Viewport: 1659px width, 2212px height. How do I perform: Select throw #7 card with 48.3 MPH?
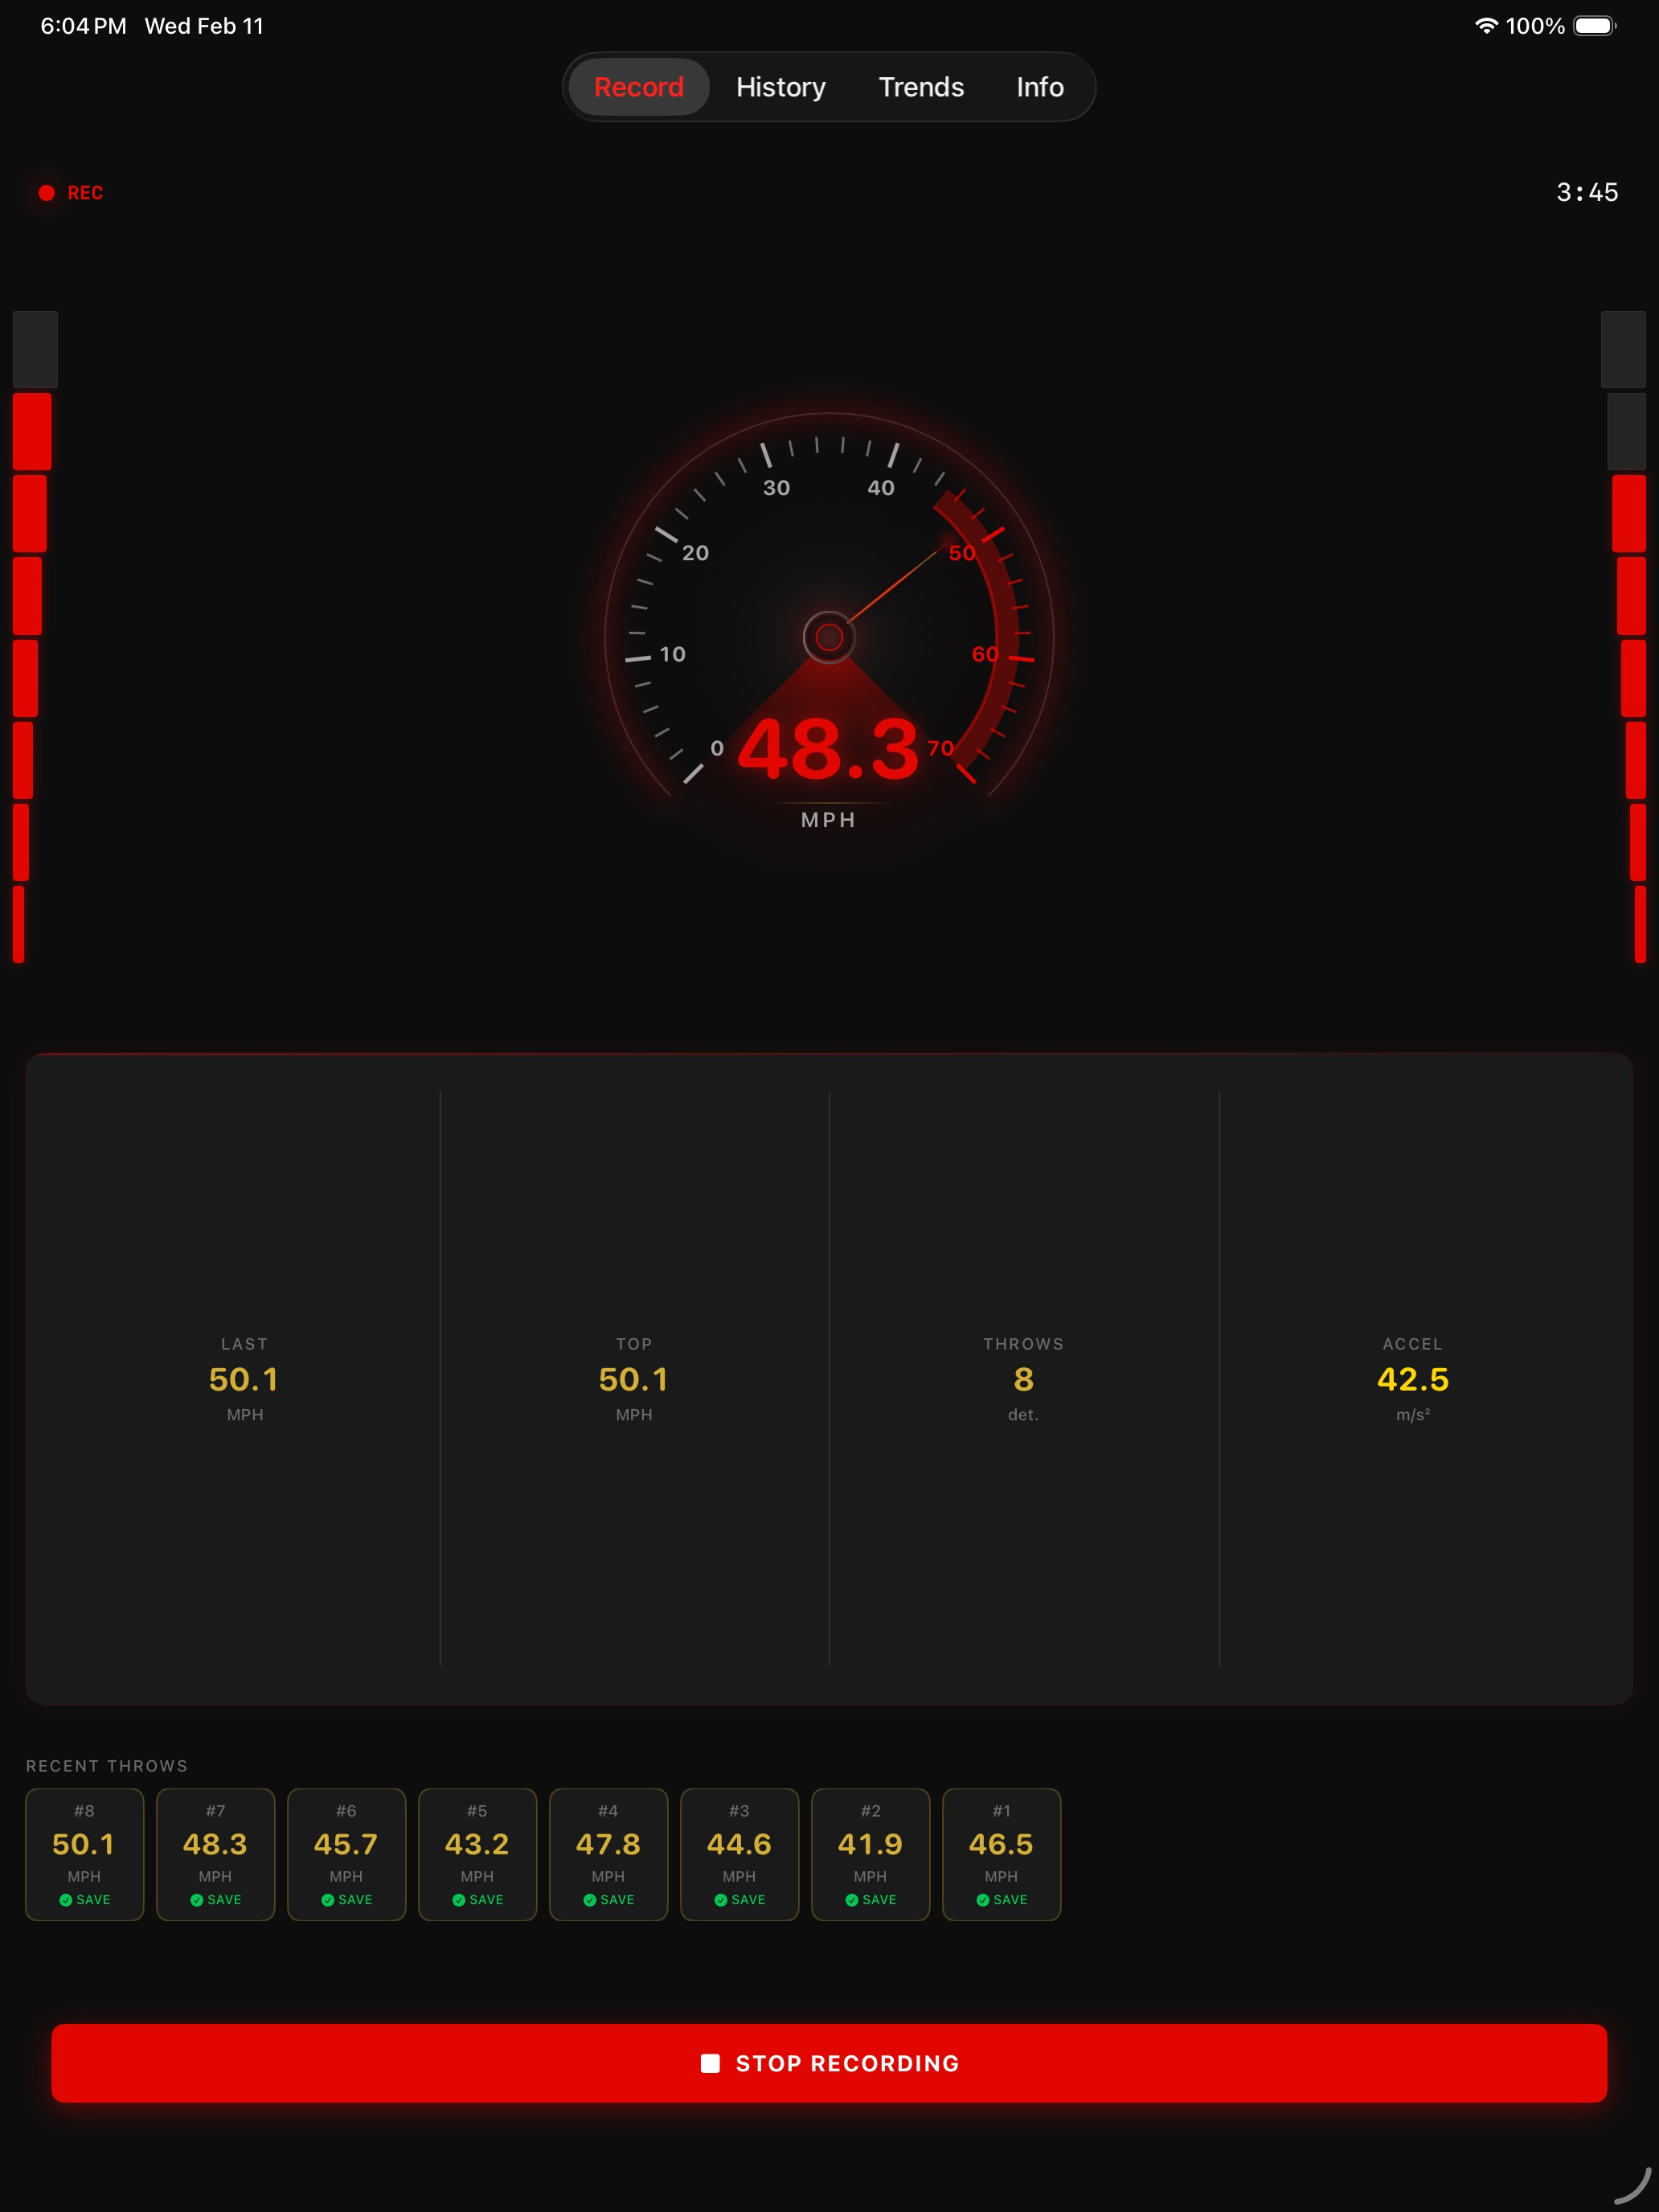click(x=215, y=1854)
